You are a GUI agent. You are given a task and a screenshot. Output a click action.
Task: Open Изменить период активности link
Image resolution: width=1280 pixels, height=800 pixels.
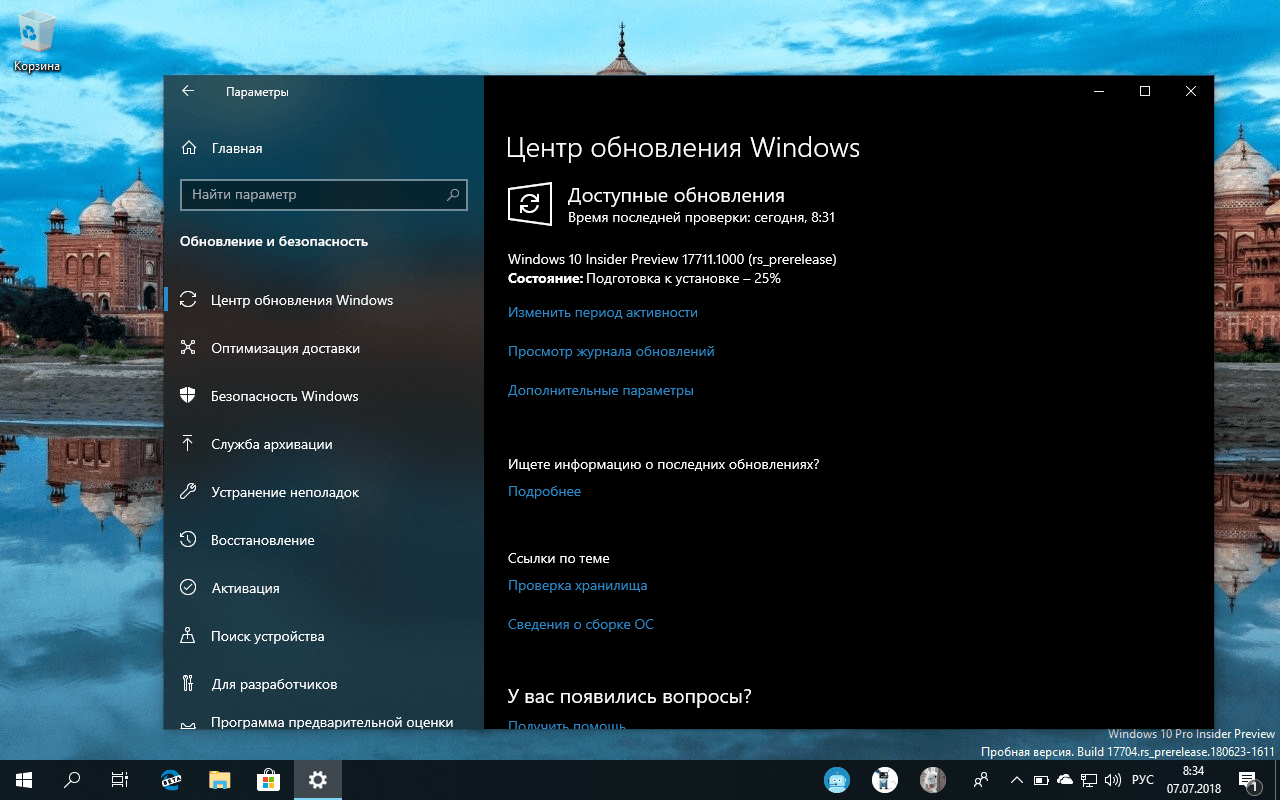click(601, 312)
